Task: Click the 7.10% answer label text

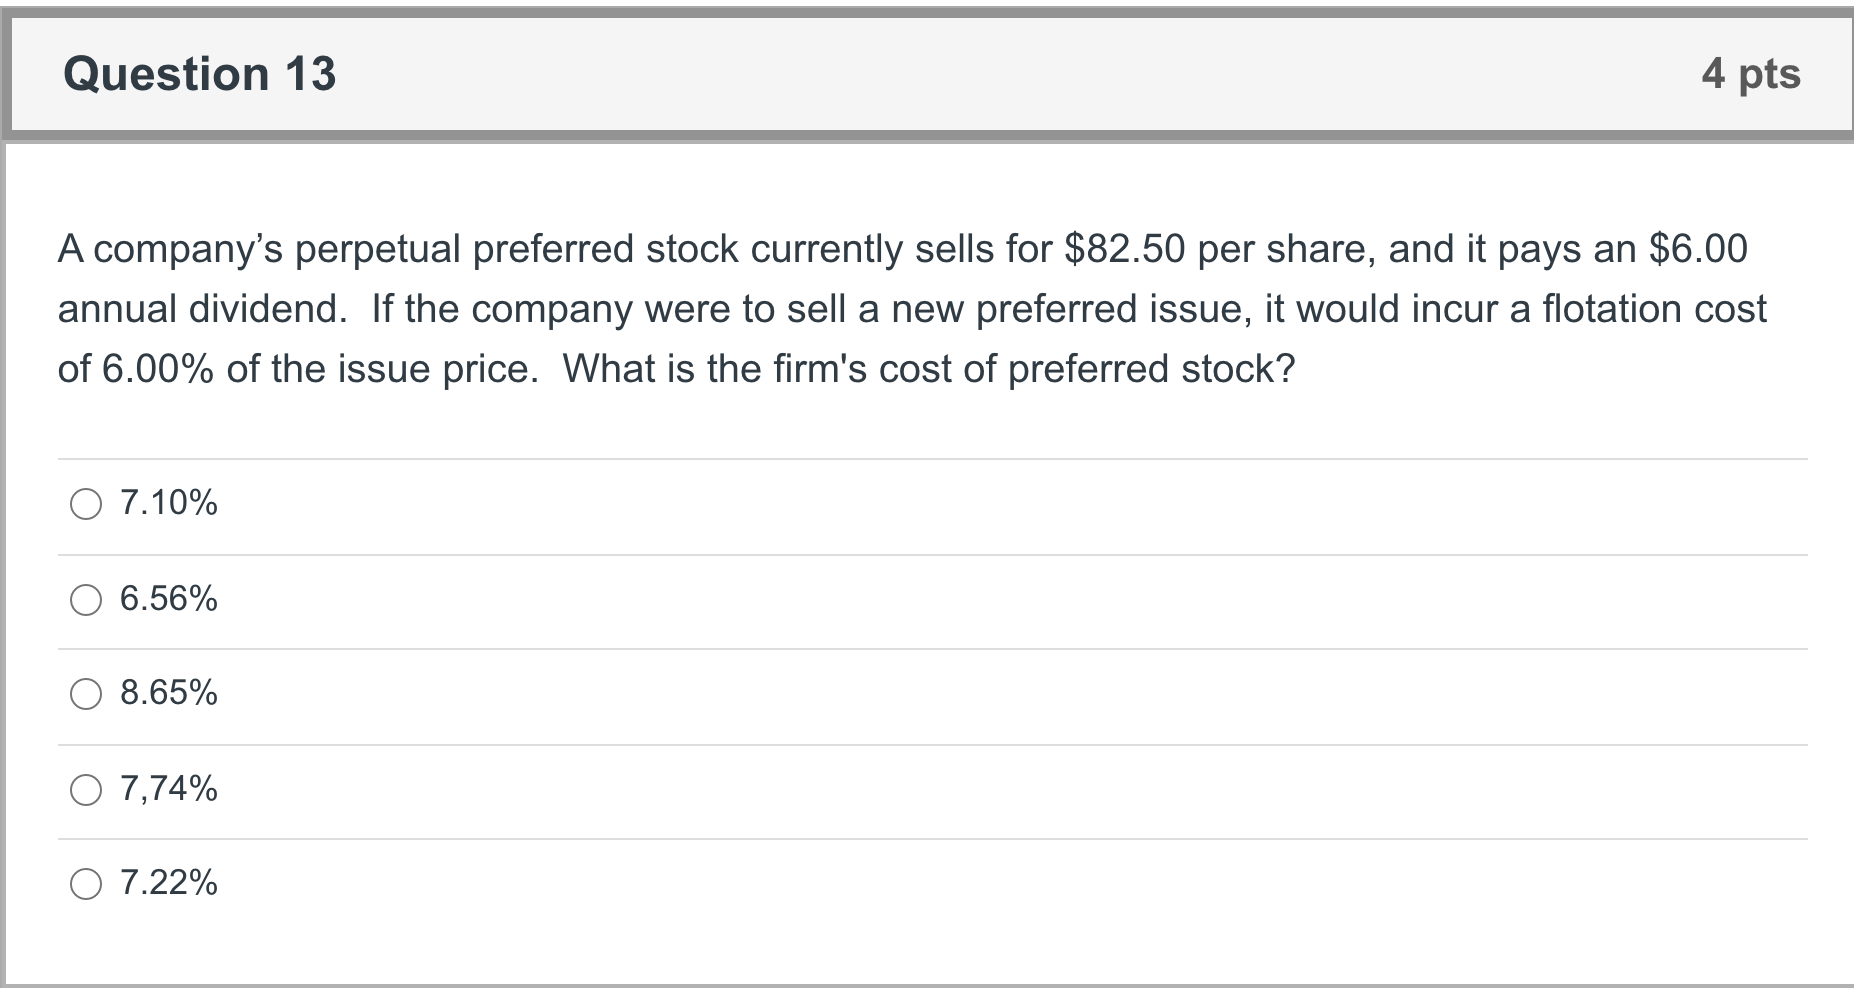Action: (168, 502)
